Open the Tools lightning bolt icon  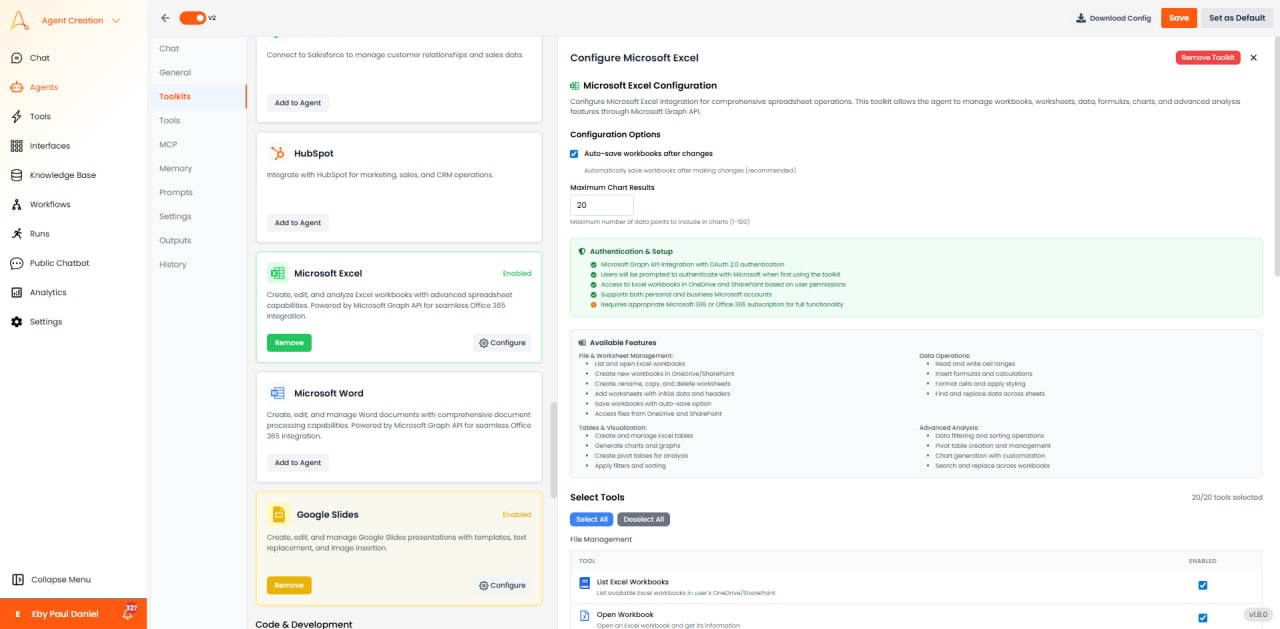click(17, 116)
